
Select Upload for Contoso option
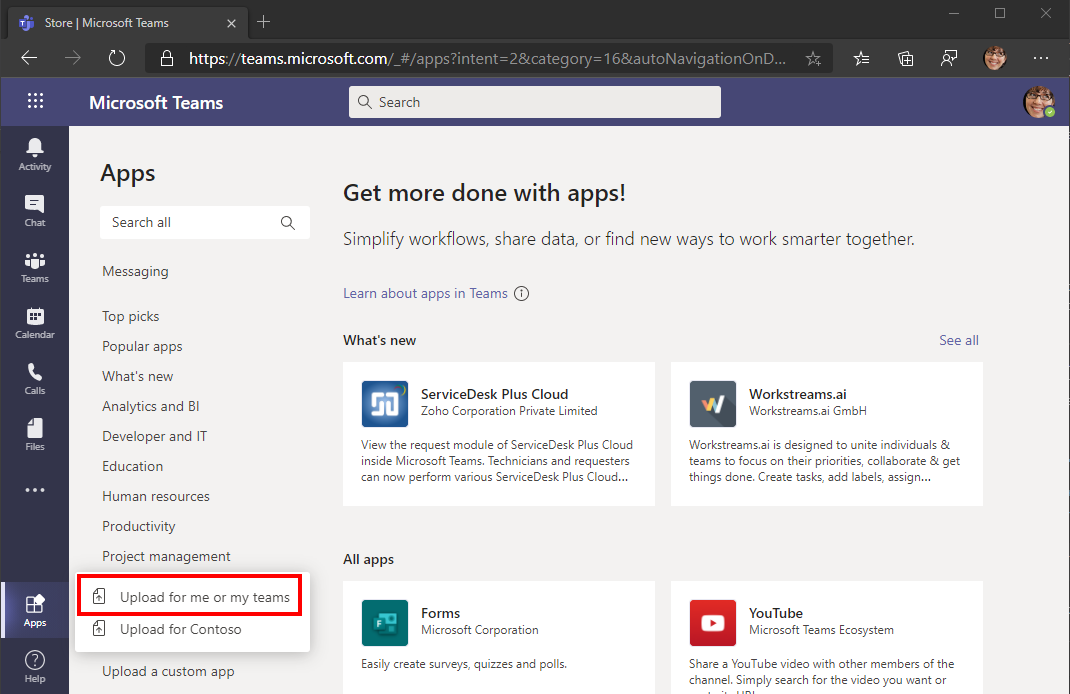[180, 629]
